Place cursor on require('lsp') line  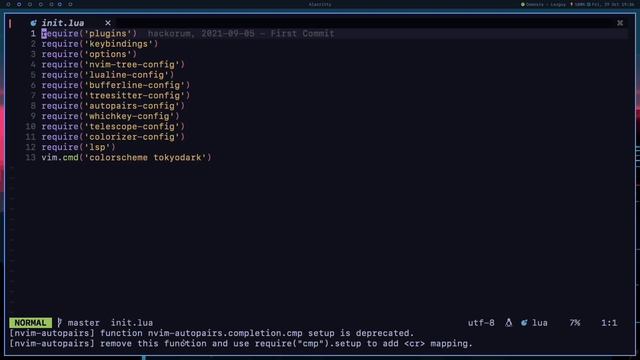[x=78, y=147]
